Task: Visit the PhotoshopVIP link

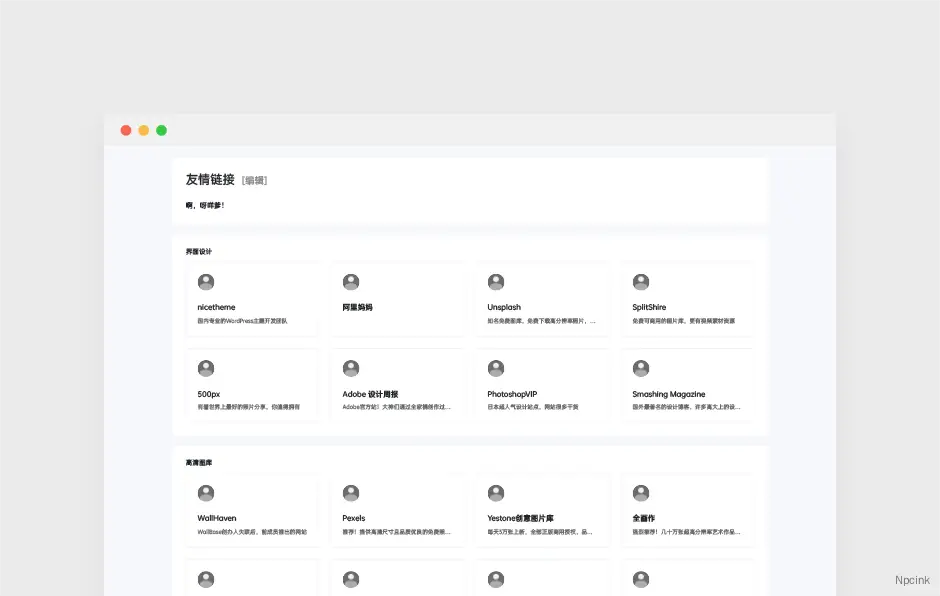Action: click(512, 394)
